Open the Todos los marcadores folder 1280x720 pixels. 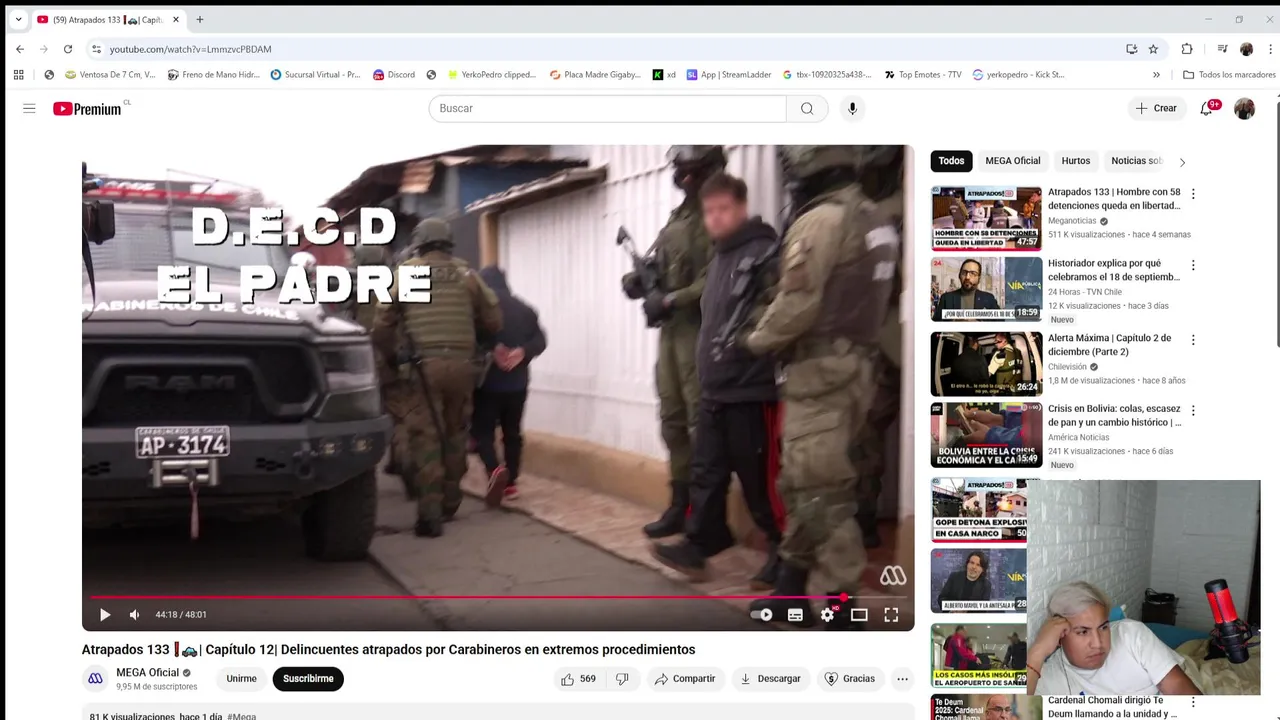(1229, 74)
